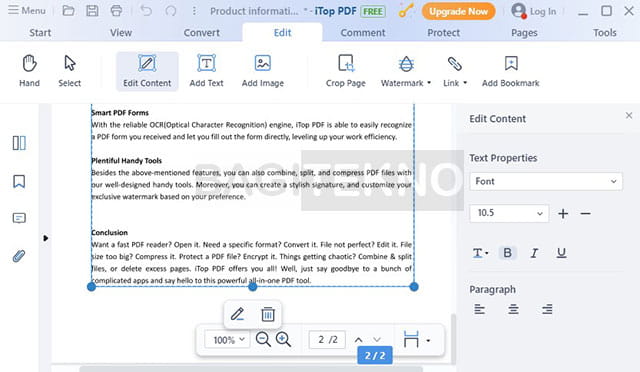Open the attachments paperclip panel
Viewport: 640px width, 372px height.
coord(19,256)
